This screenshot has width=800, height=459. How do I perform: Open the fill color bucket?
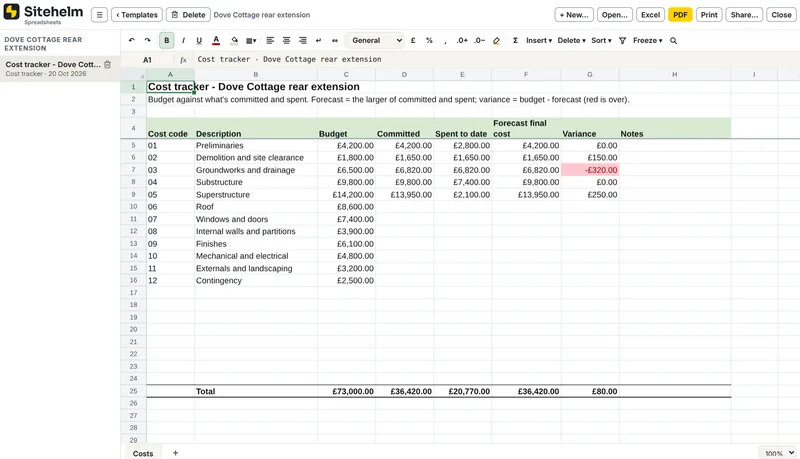234,40
